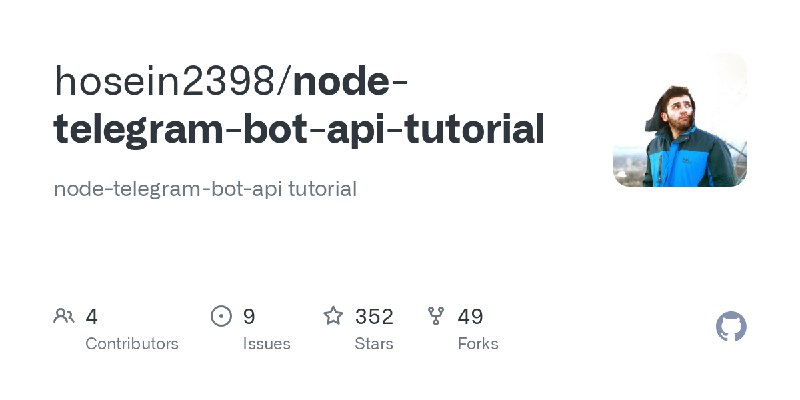Image resolution: width=800 pixels, height=400 pixels.
Task: Open the Issues label
Action: pos(266,344)
